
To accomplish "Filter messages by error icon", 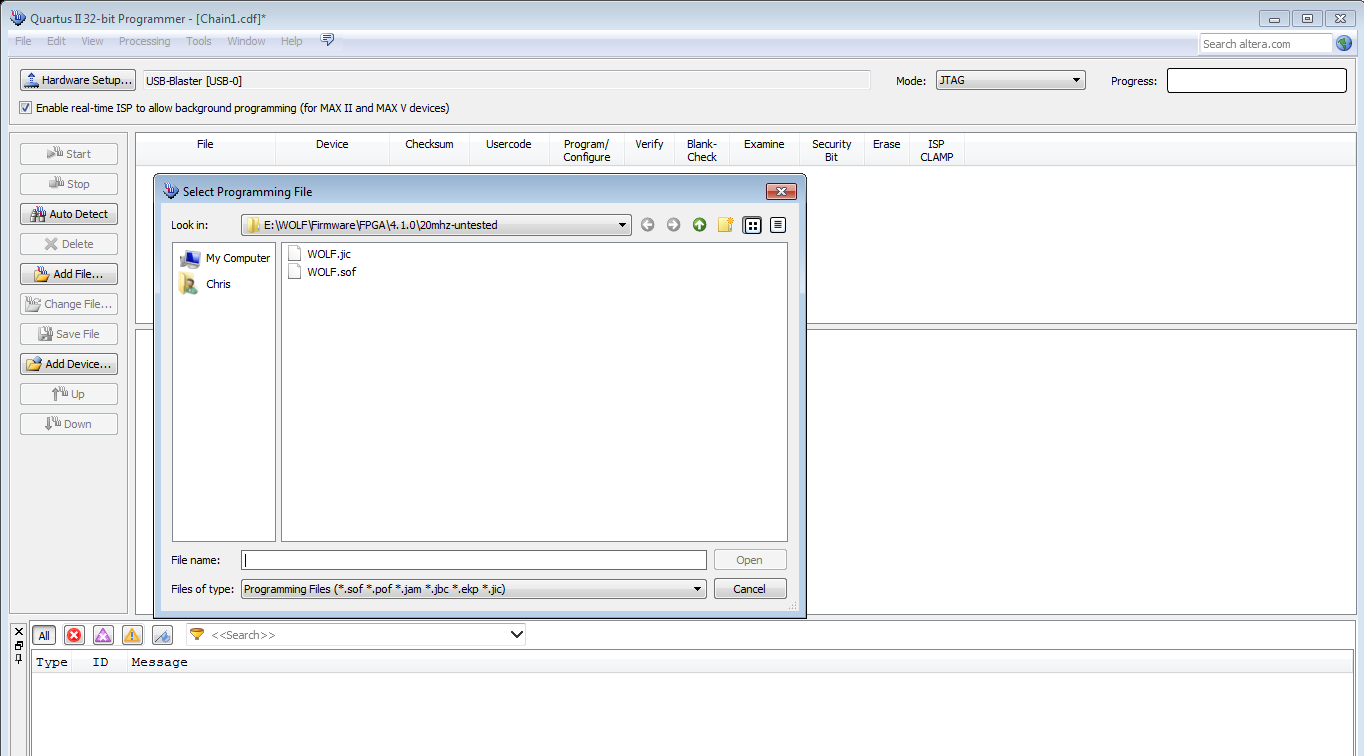I will (x=74, y=635).
